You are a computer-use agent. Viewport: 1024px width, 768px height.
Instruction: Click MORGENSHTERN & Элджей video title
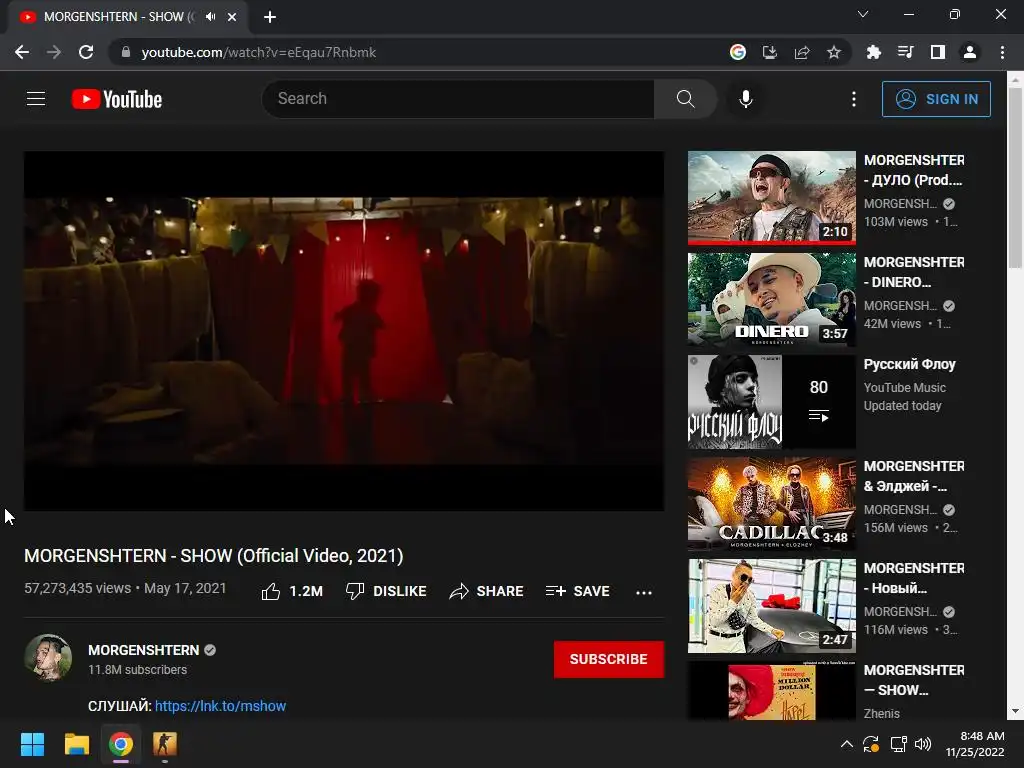pos(914,476)
